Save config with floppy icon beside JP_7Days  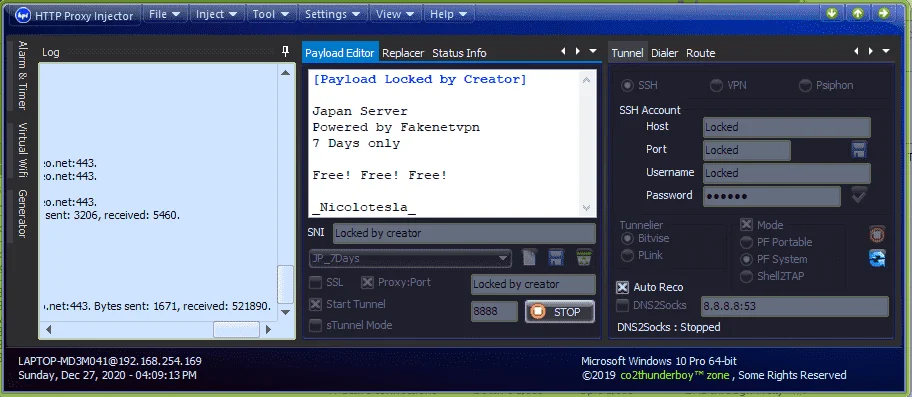coord(556,257)
